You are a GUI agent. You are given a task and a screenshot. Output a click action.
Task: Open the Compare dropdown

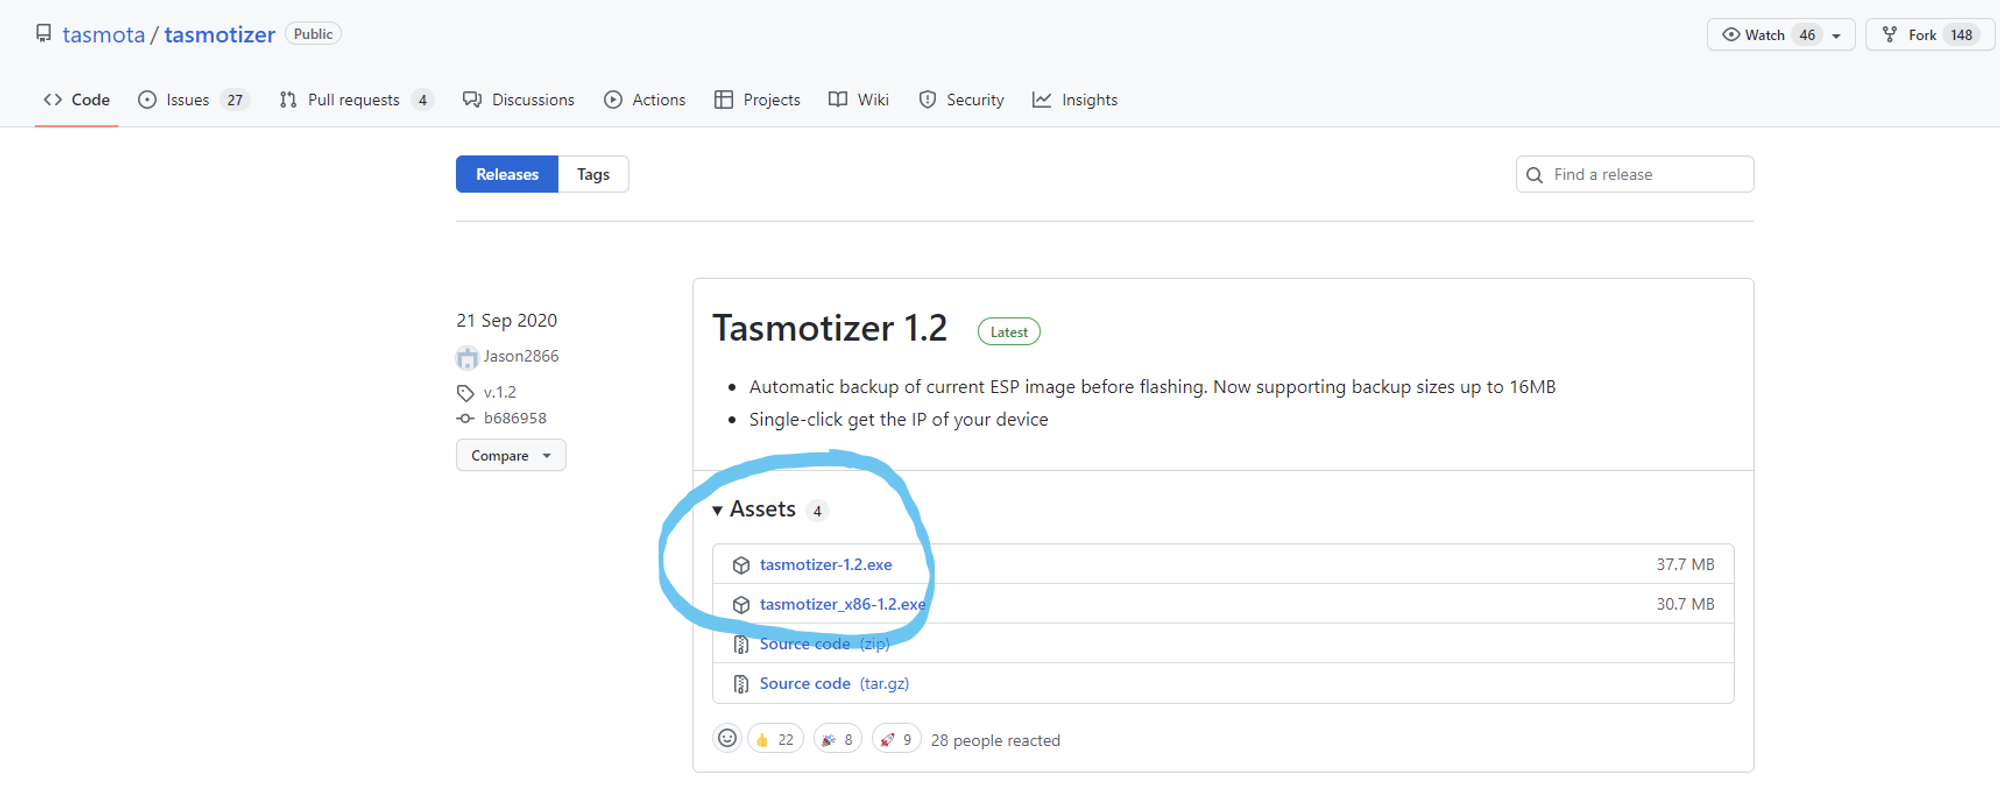point(511,455)
